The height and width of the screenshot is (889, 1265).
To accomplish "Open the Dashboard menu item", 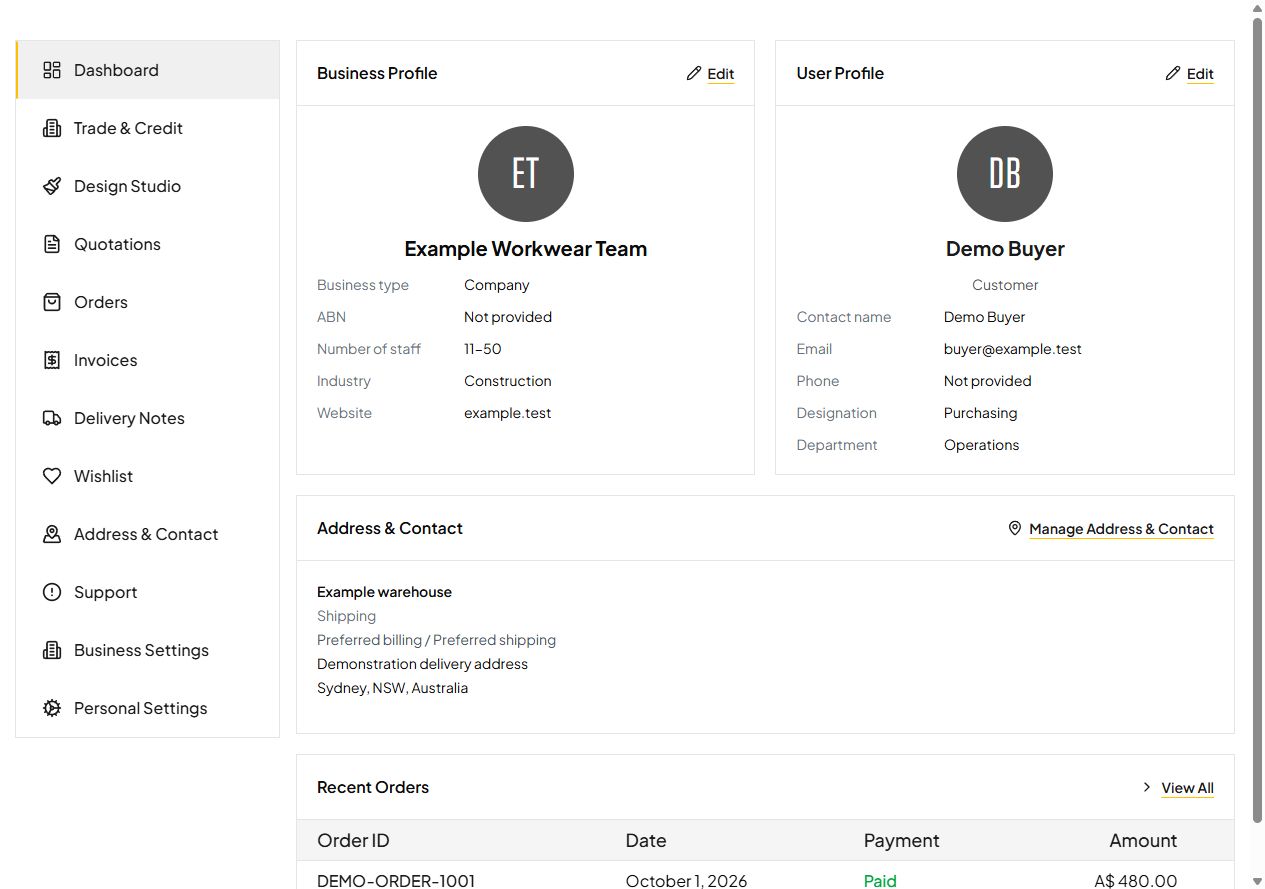I will click(148, 70).
